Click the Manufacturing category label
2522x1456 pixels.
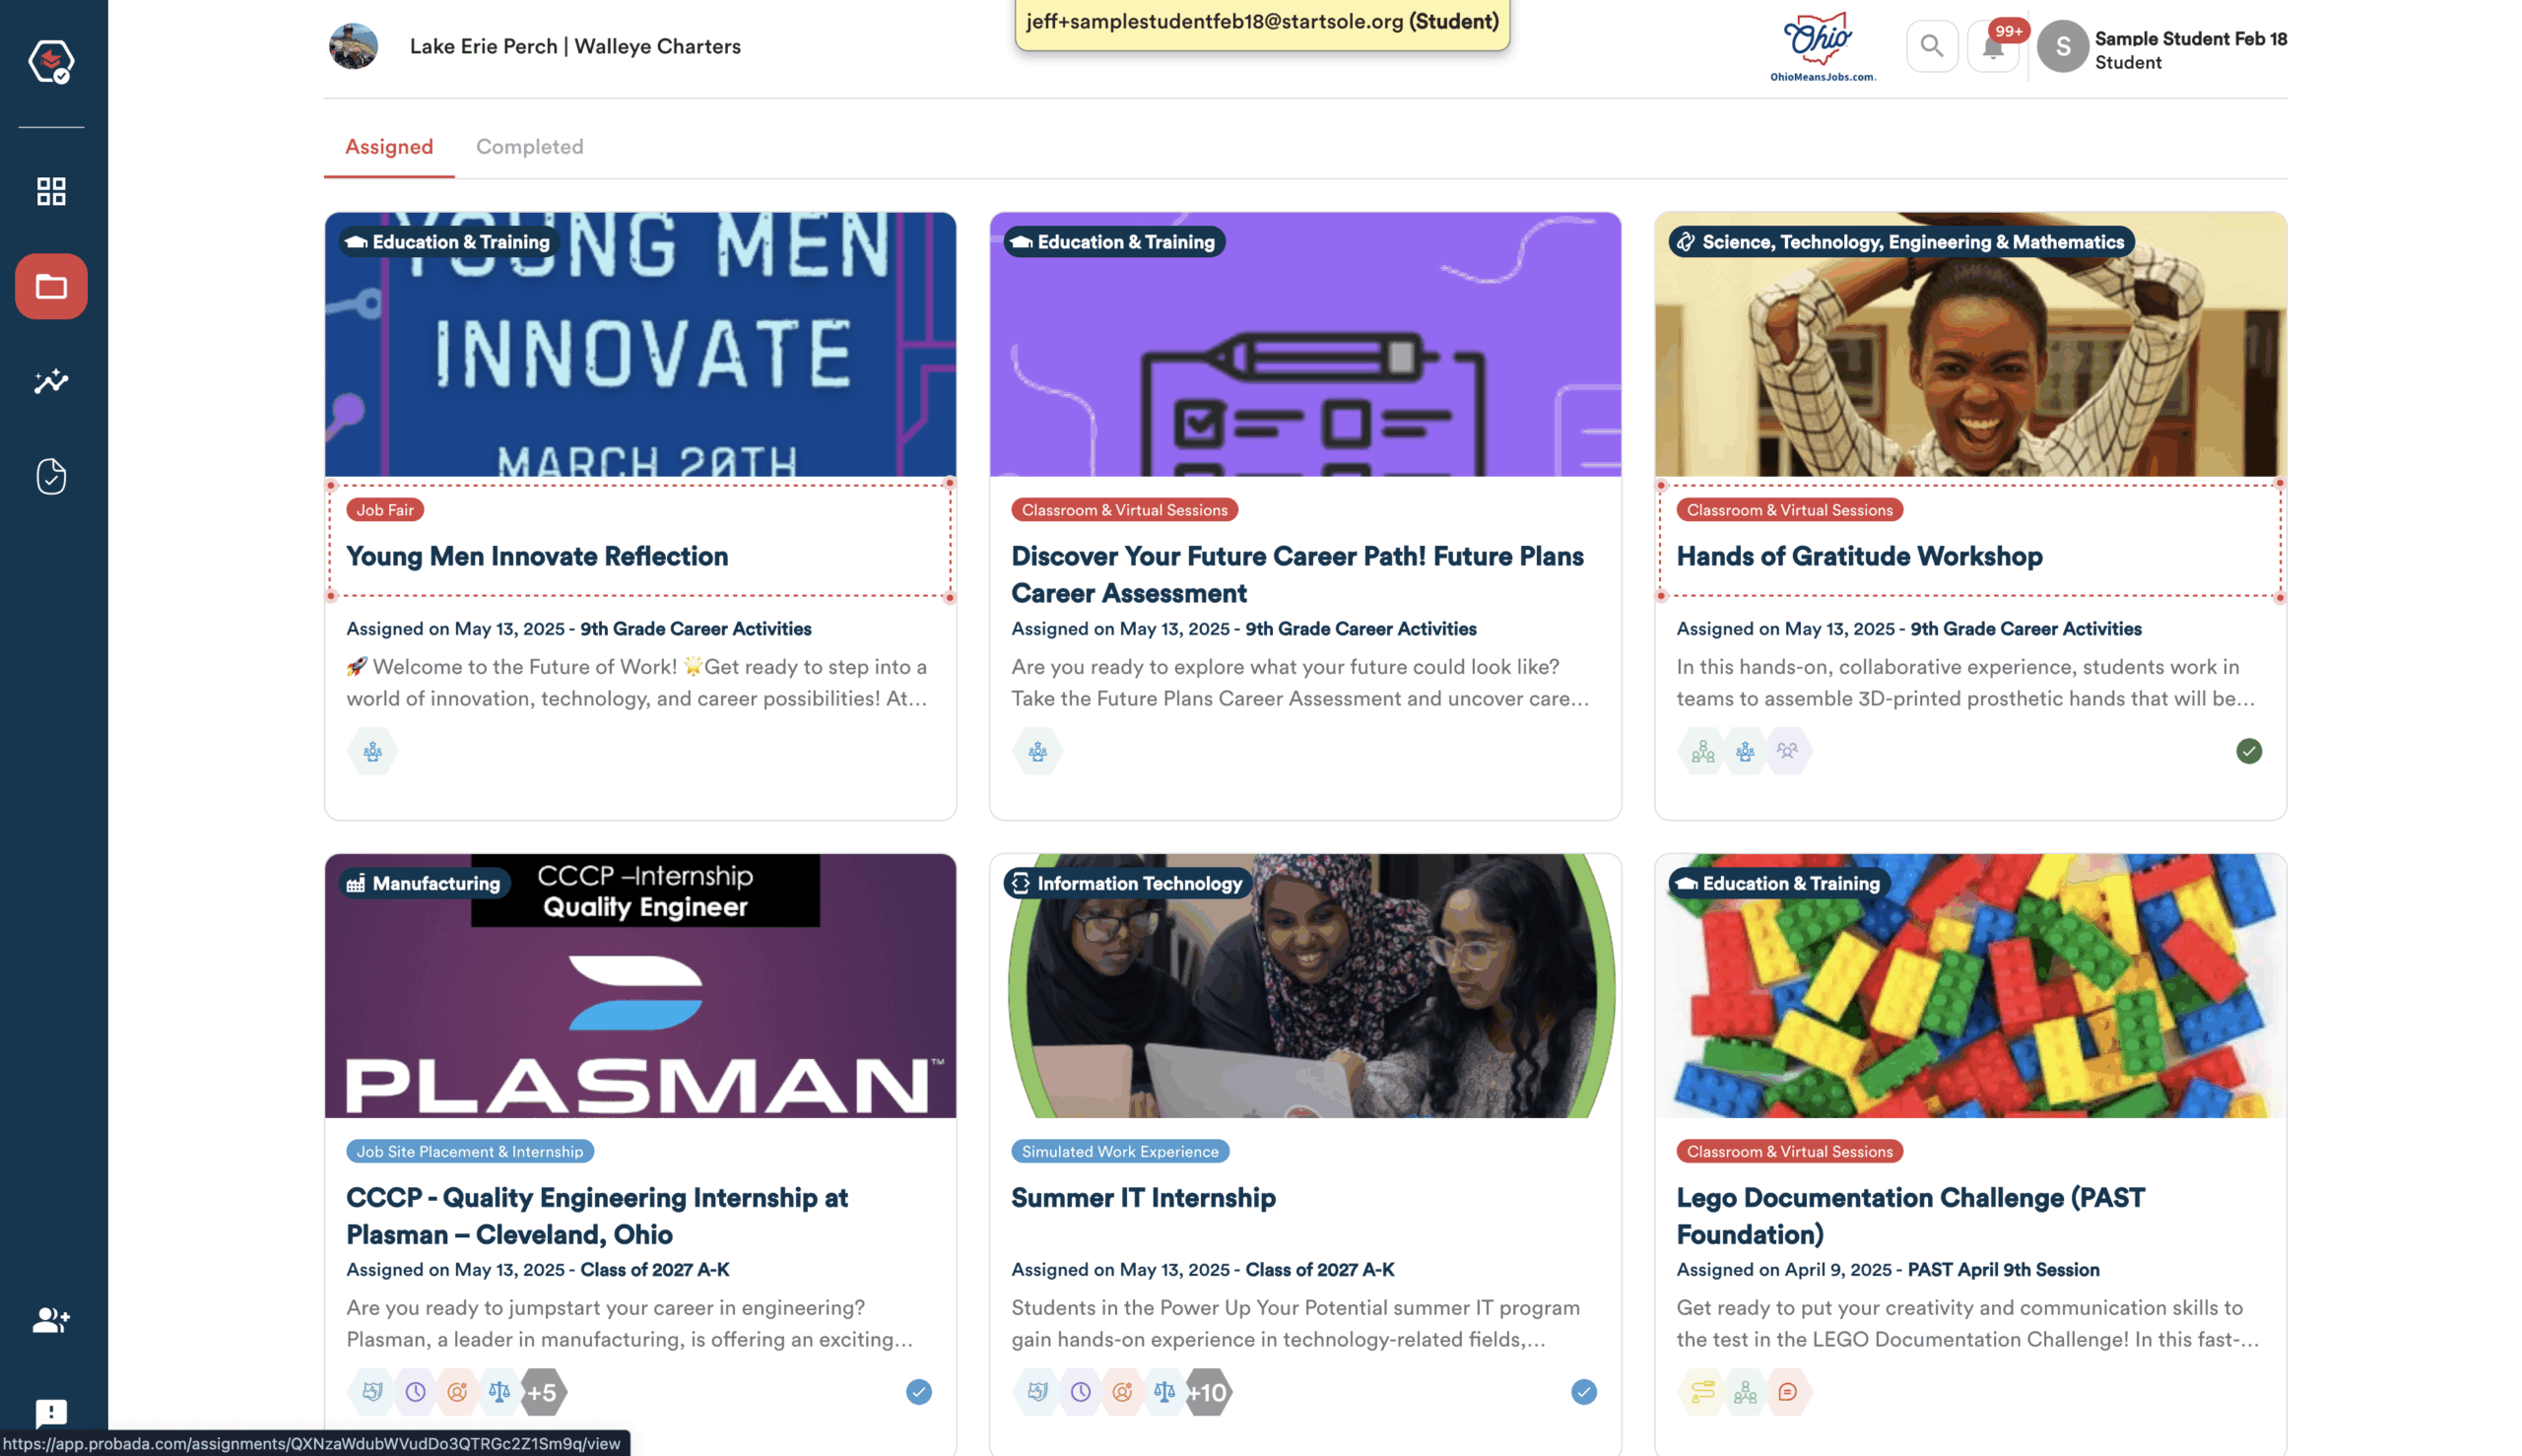pos(424,883)
